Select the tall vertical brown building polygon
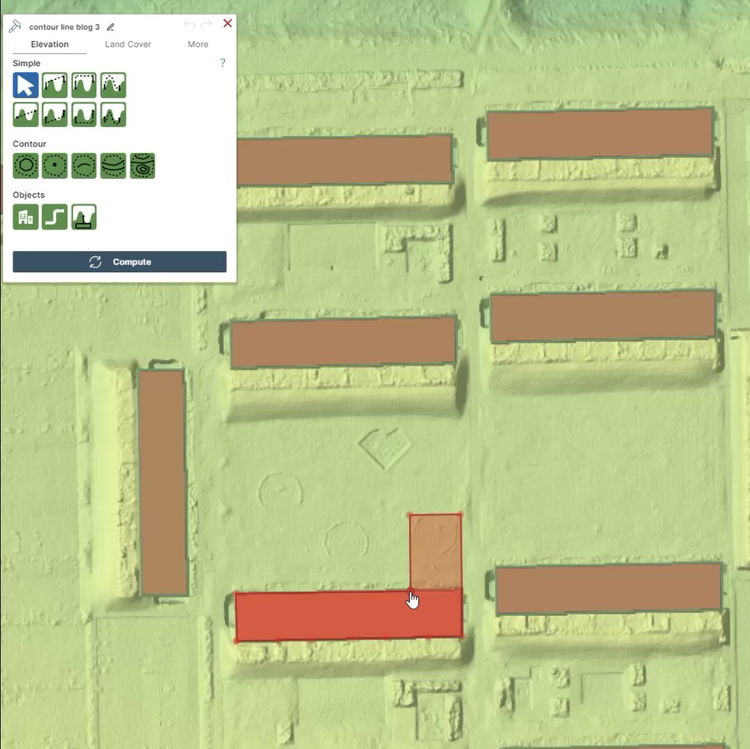The height and width of the screenshot is (749, 750). [163, 482]
